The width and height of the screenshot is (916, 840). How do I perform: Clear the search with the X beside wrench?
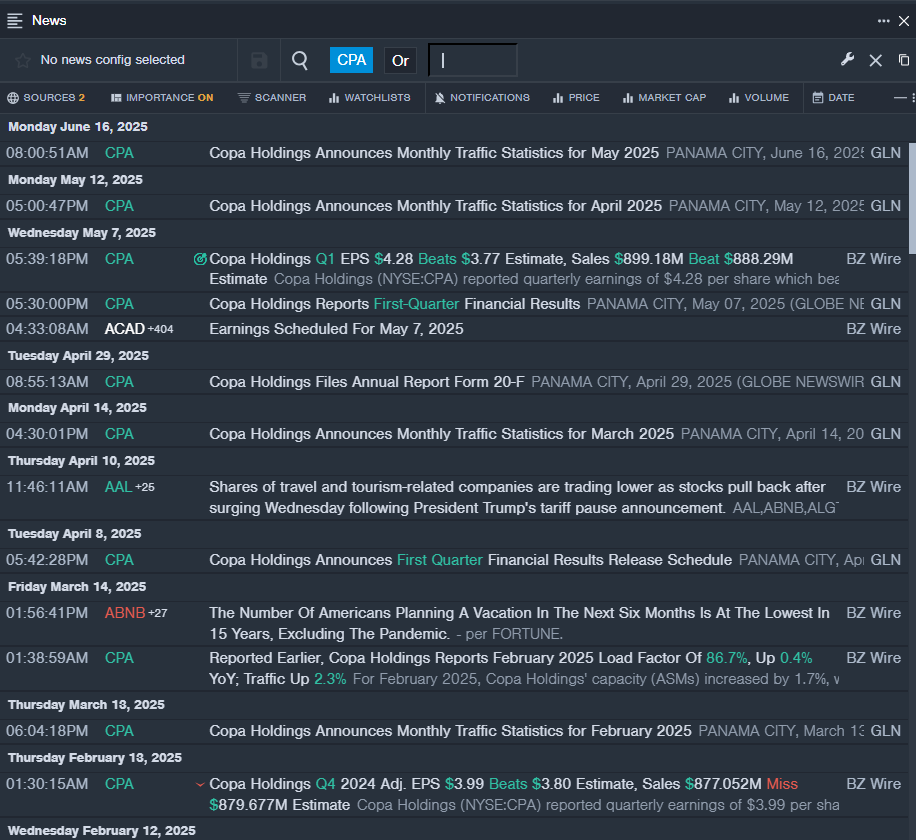[x=875, y=60]
